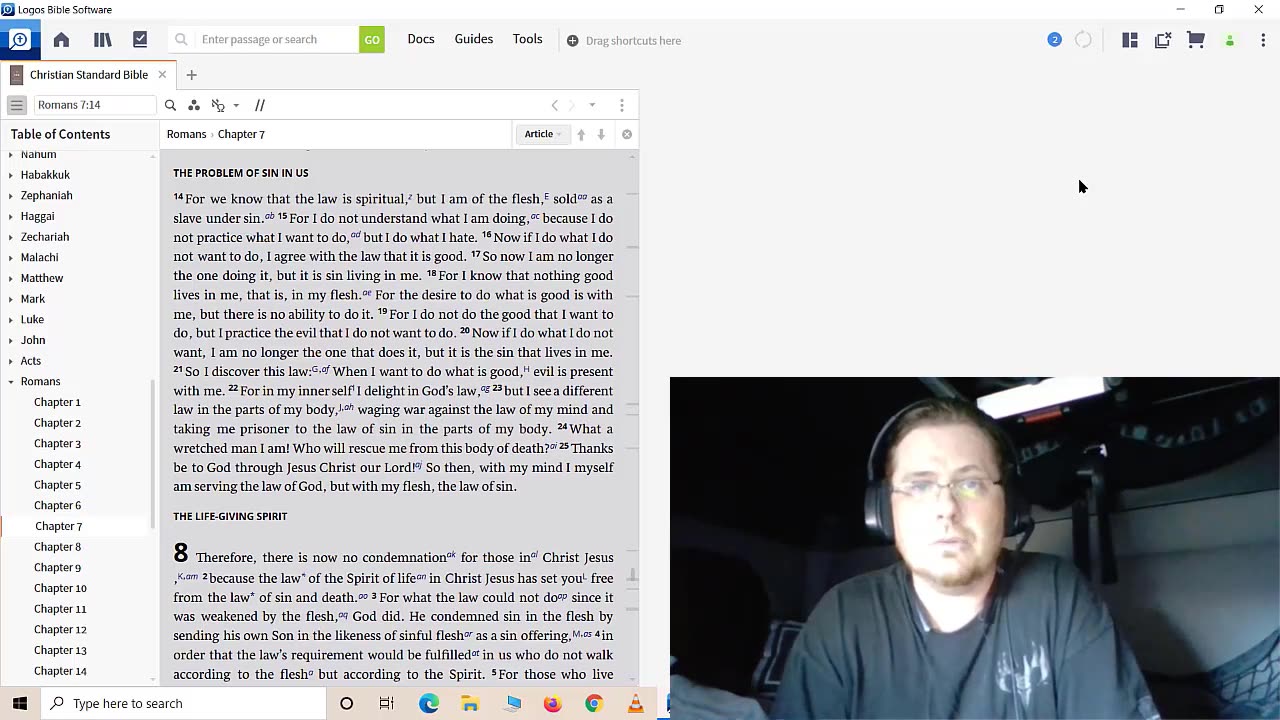The height and width of the screenshot is (720, 1280).
Task: Click the Chapter 7 breadcrumb link
Action: click(241, 134)
